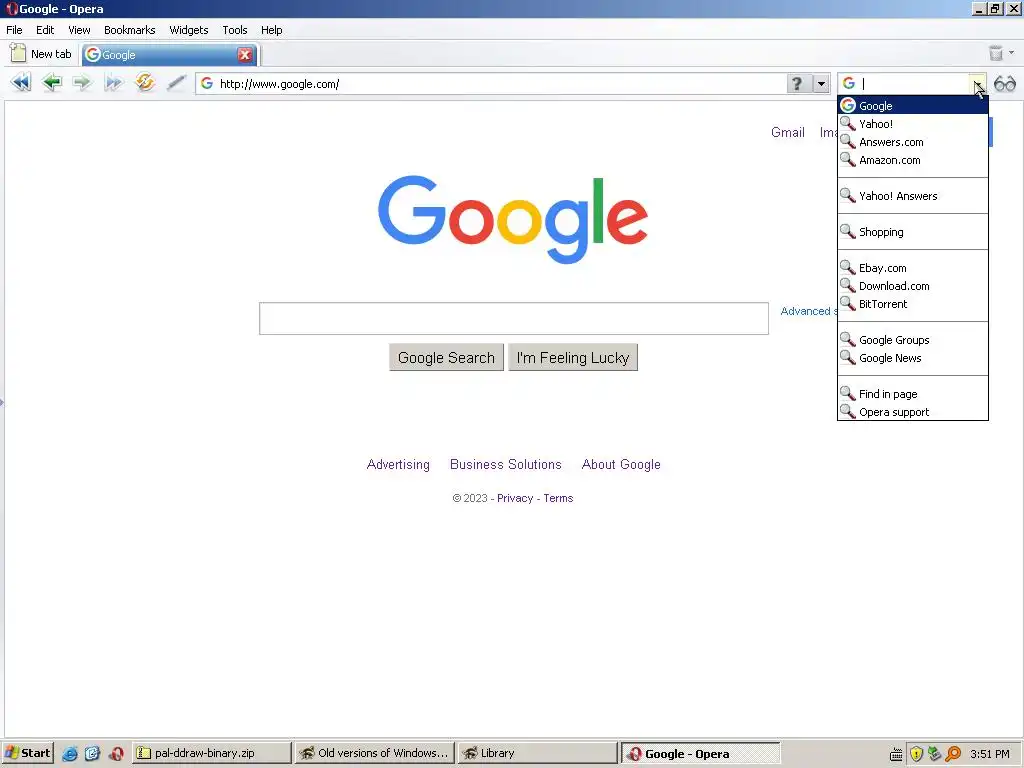
Task: Open the About Google link
Action: tap(621, 464)
